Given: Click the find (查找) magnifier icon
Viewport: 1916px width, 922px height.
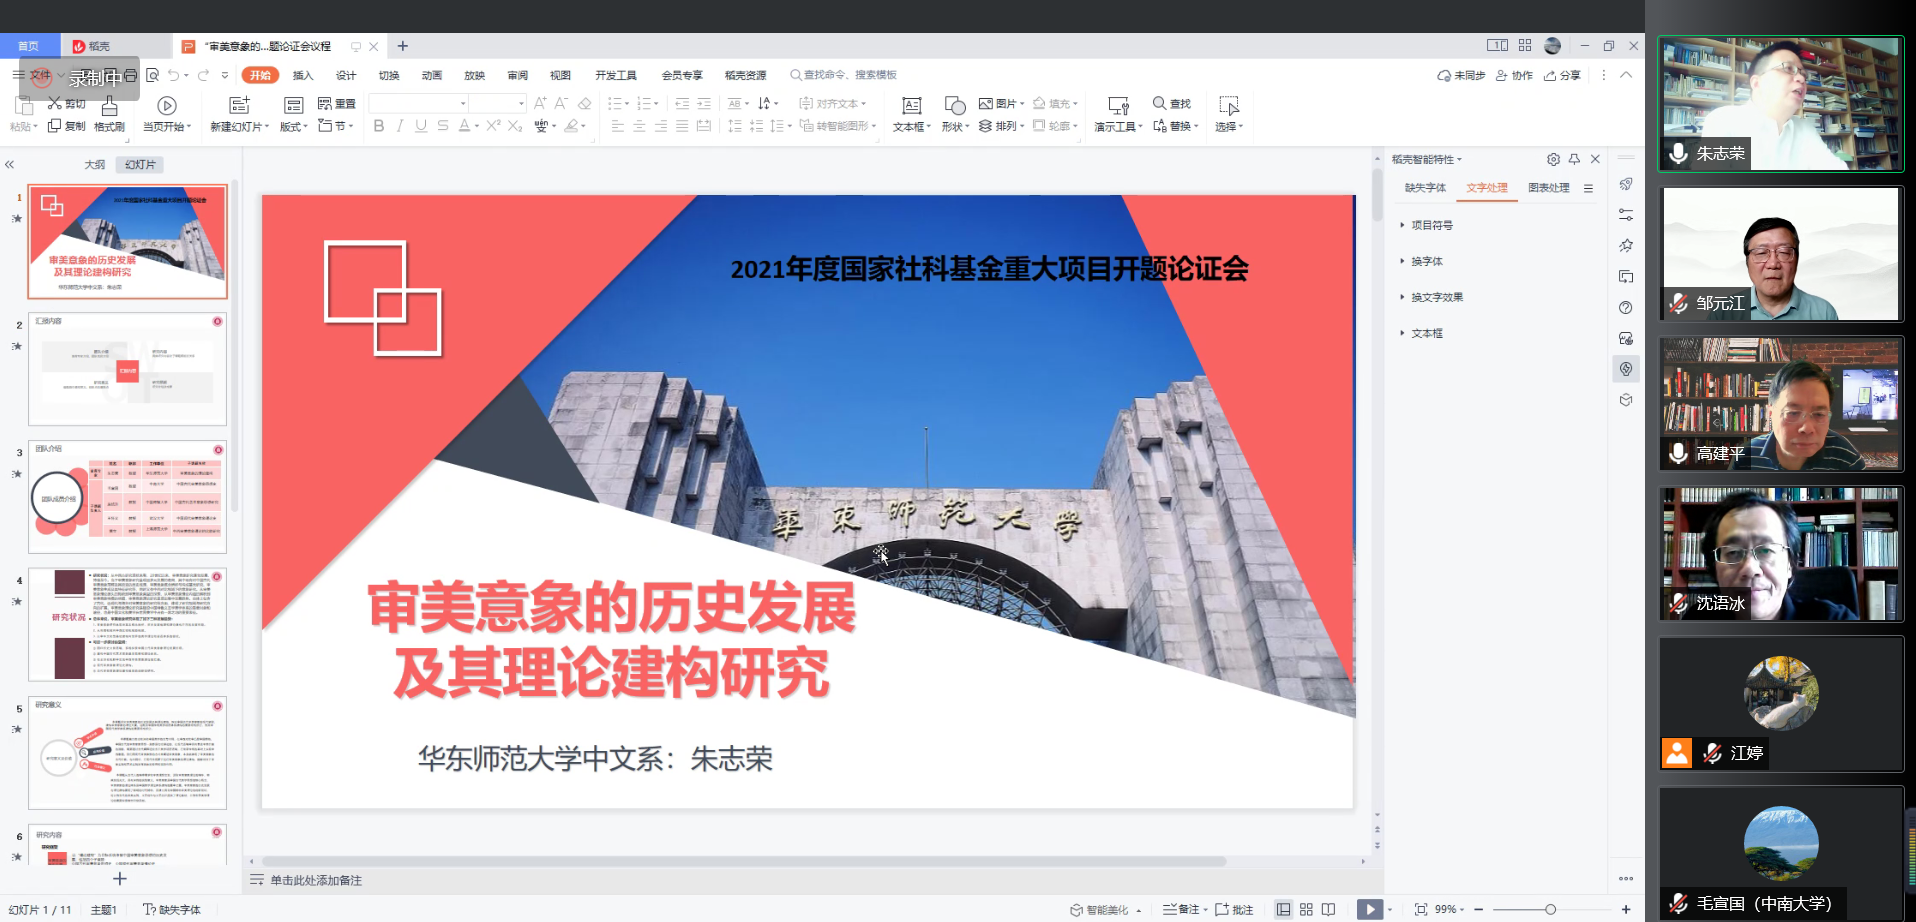Looking at the screenshot, I should point(1159,103).
